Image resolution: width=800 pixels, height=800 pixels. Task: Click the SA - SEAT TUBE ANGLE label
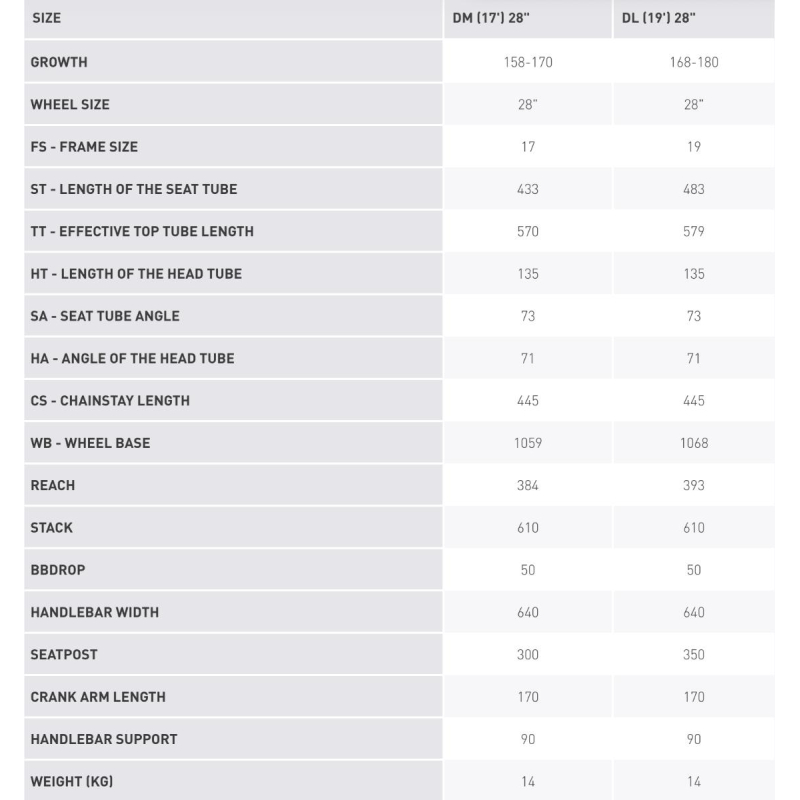coord(105,316)
